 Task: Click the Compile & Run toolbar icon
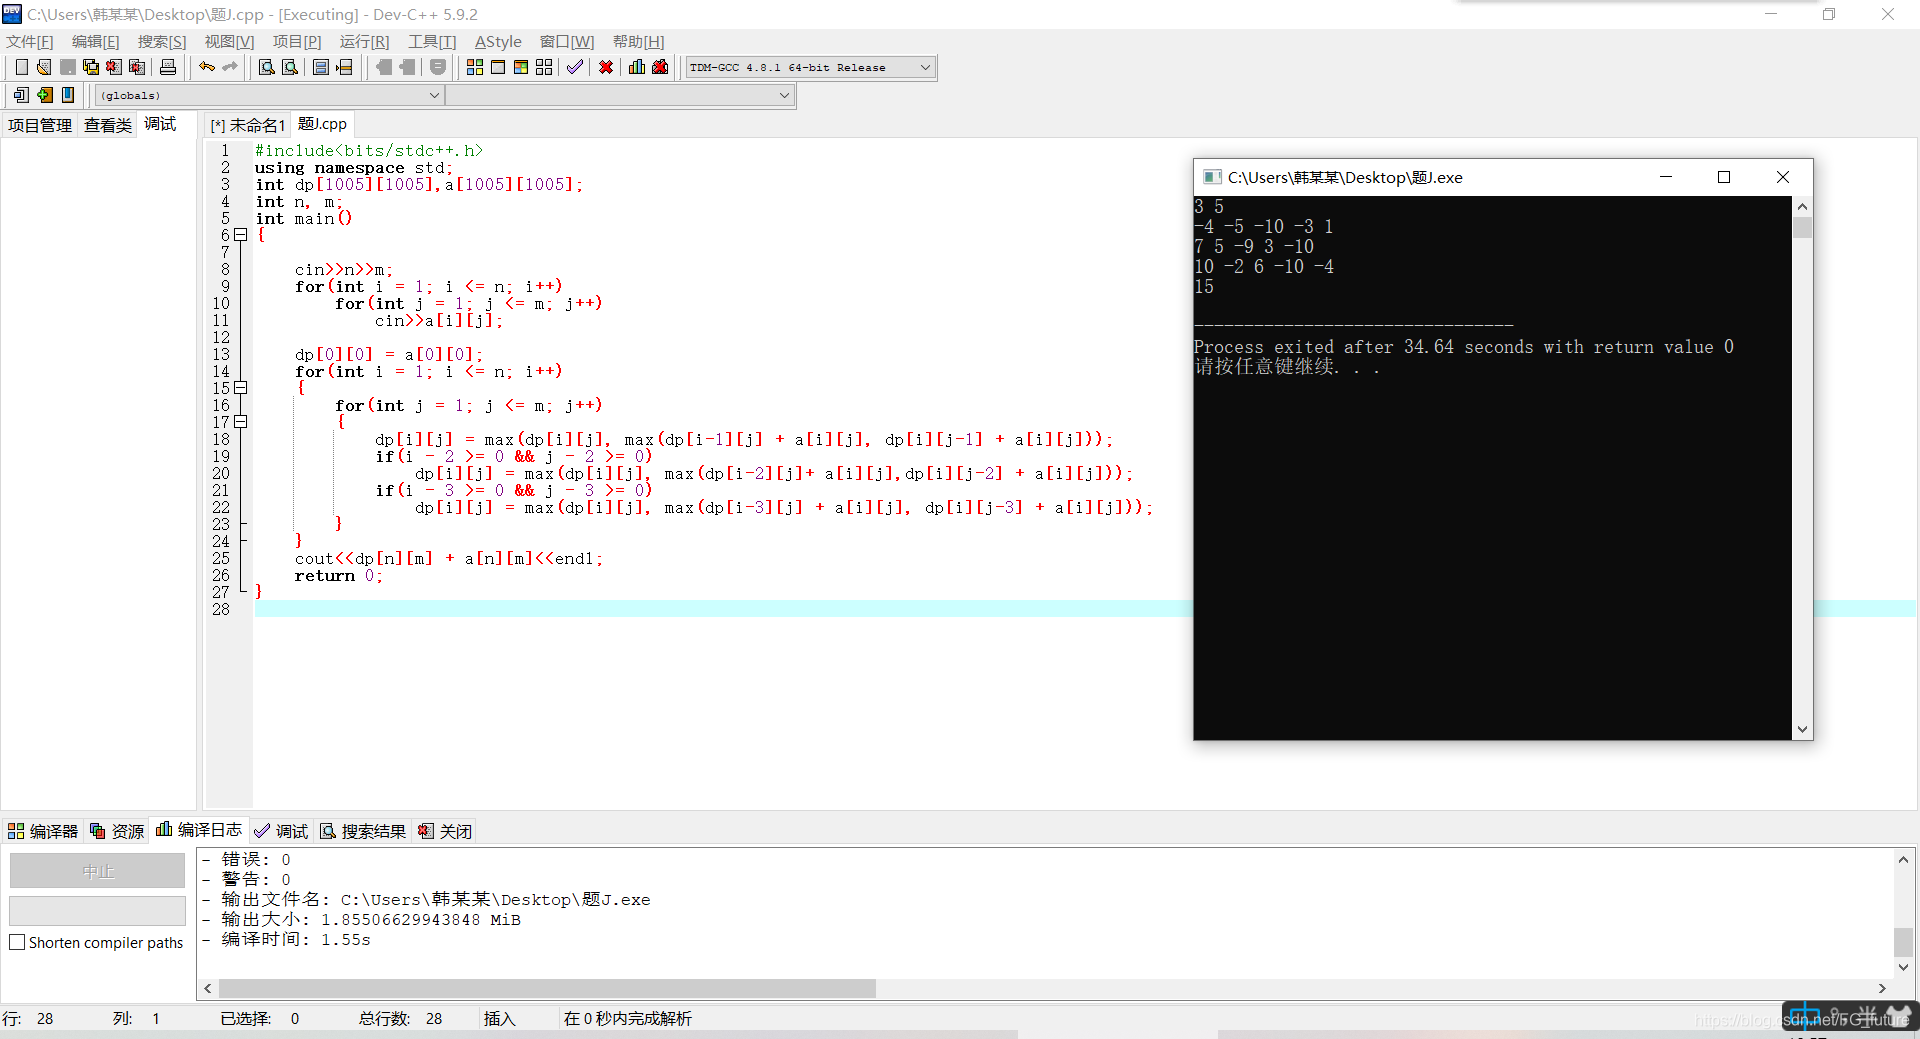(521, 67)
